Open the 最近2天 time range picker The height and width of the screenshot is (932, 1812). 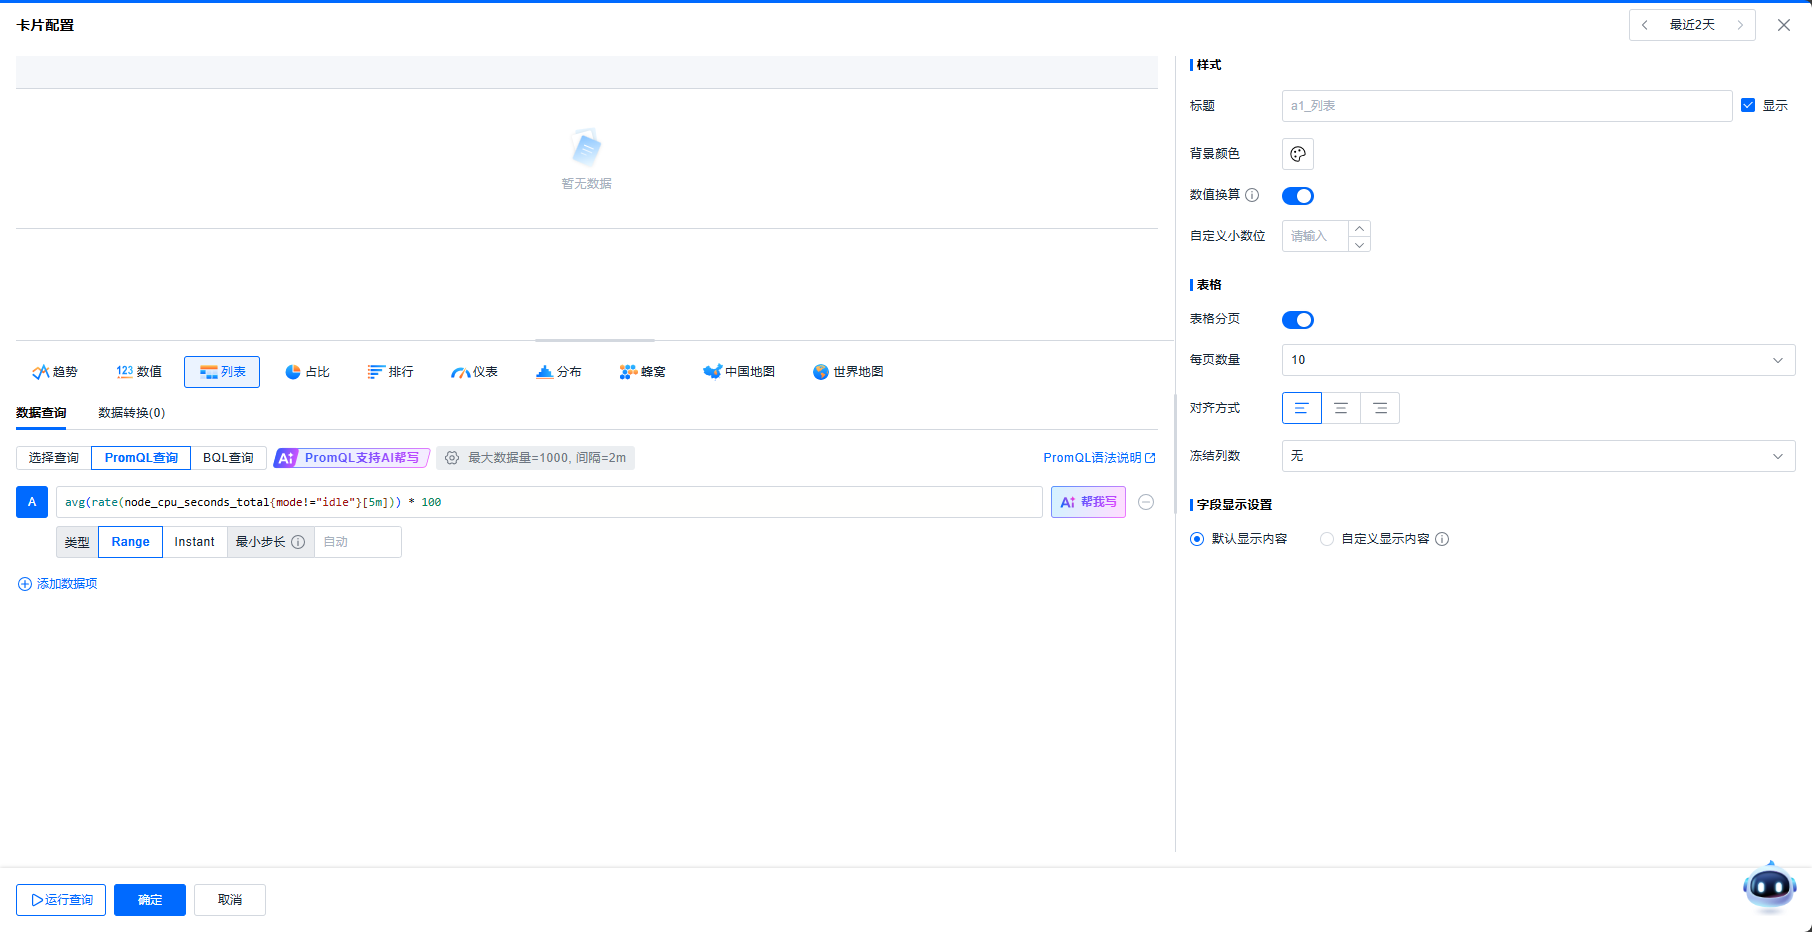click(x=1691, y=25)
